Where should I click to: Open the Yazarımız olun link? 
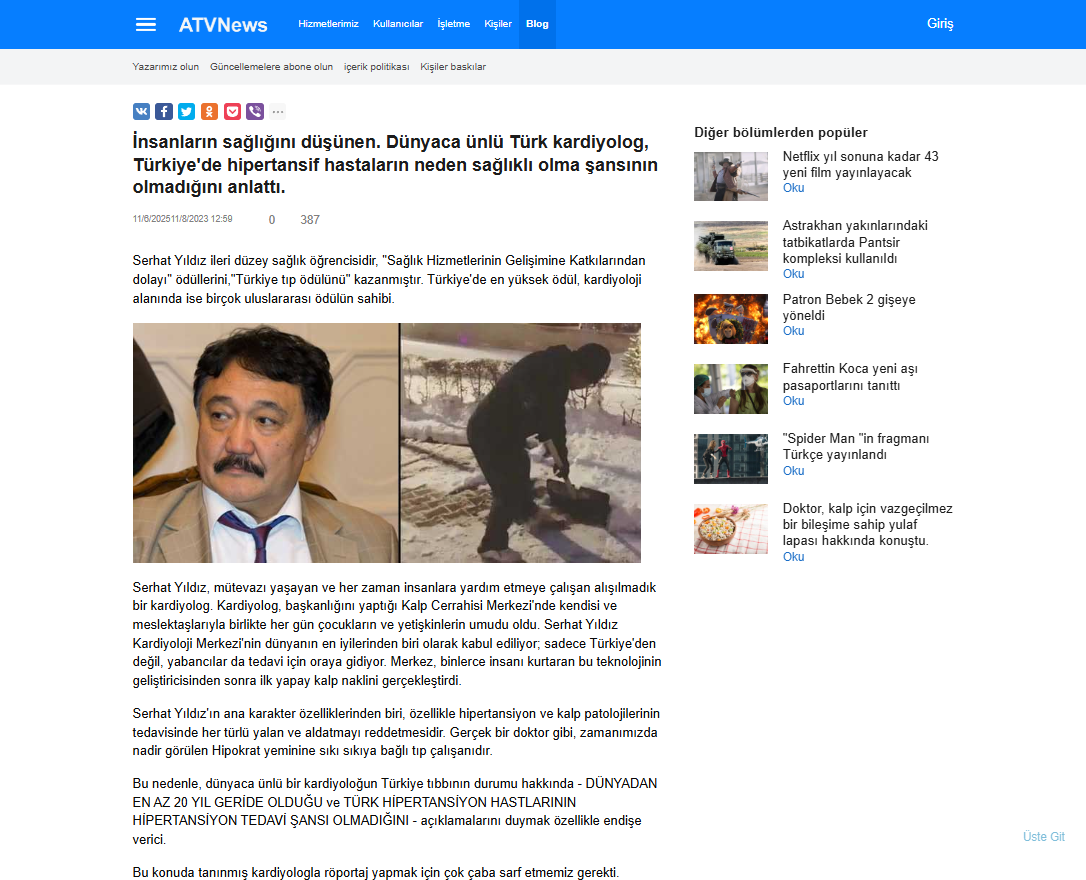166,67
